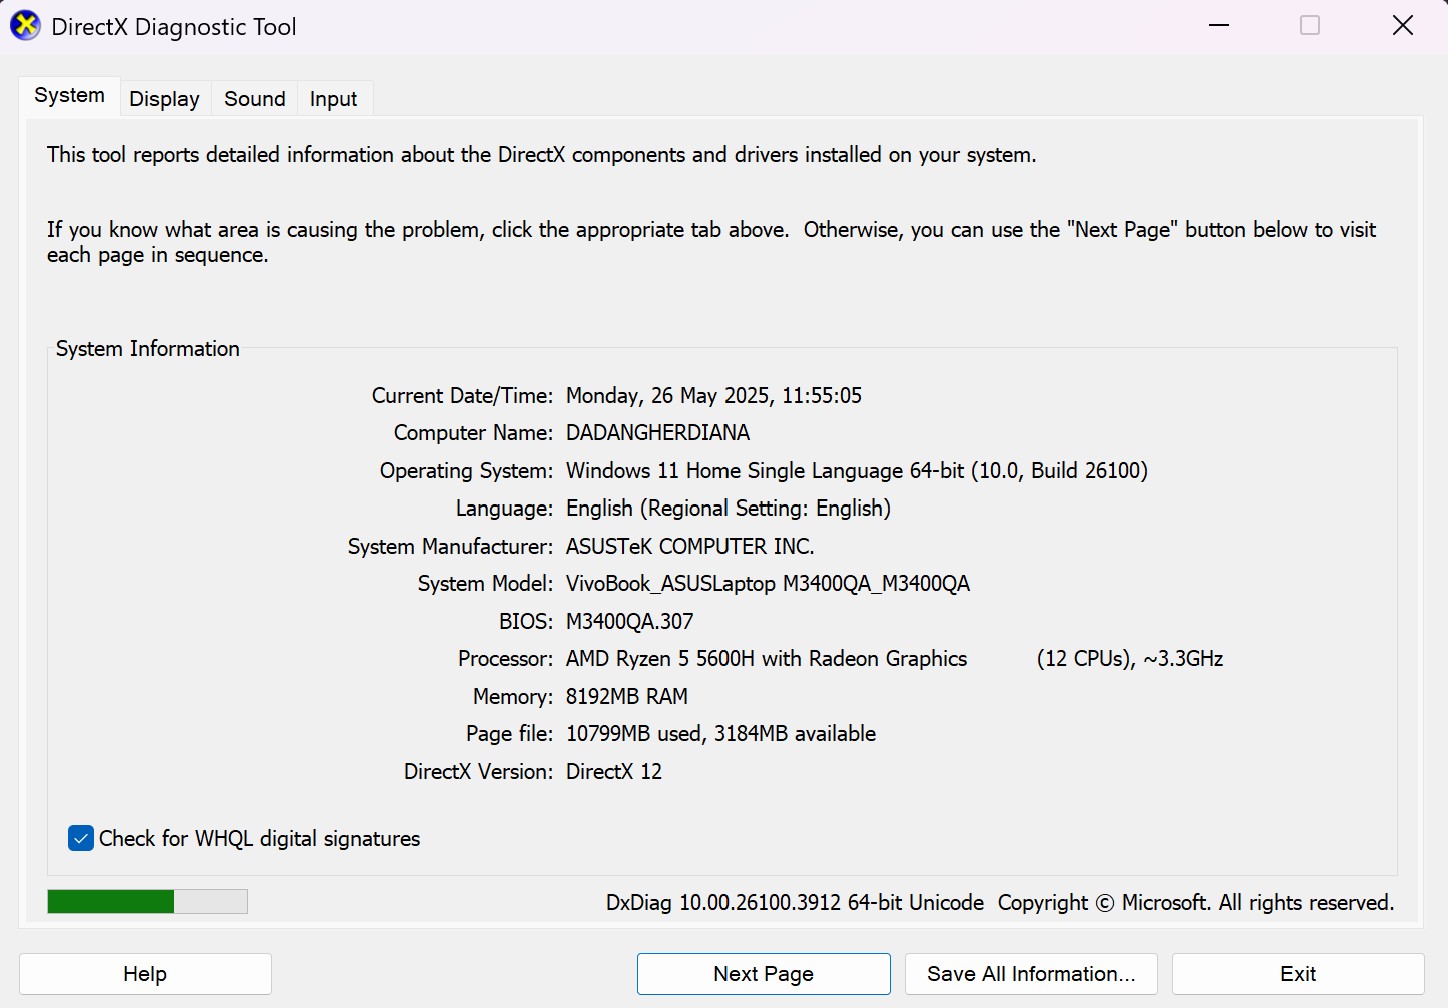Click the Page file label

coord(509,734)
